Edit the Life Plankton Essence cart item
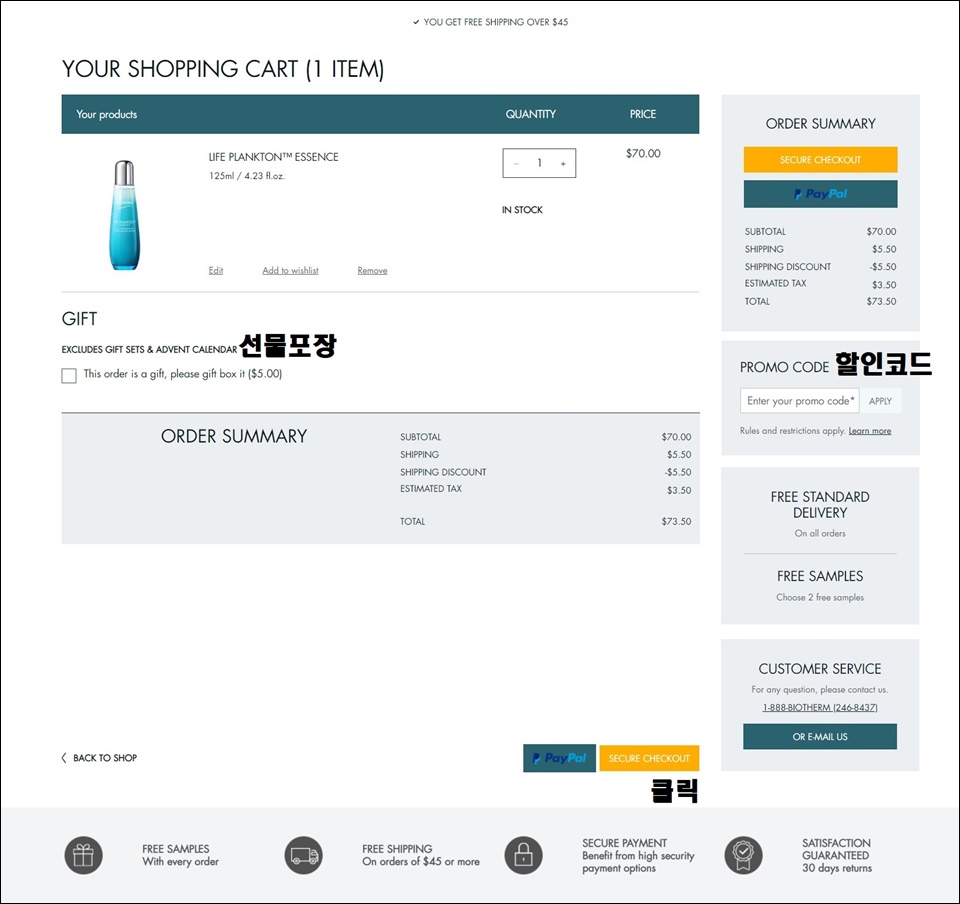The height and width of the screenshot is (904, 960). pyautogui.click(x=216, y=271)
